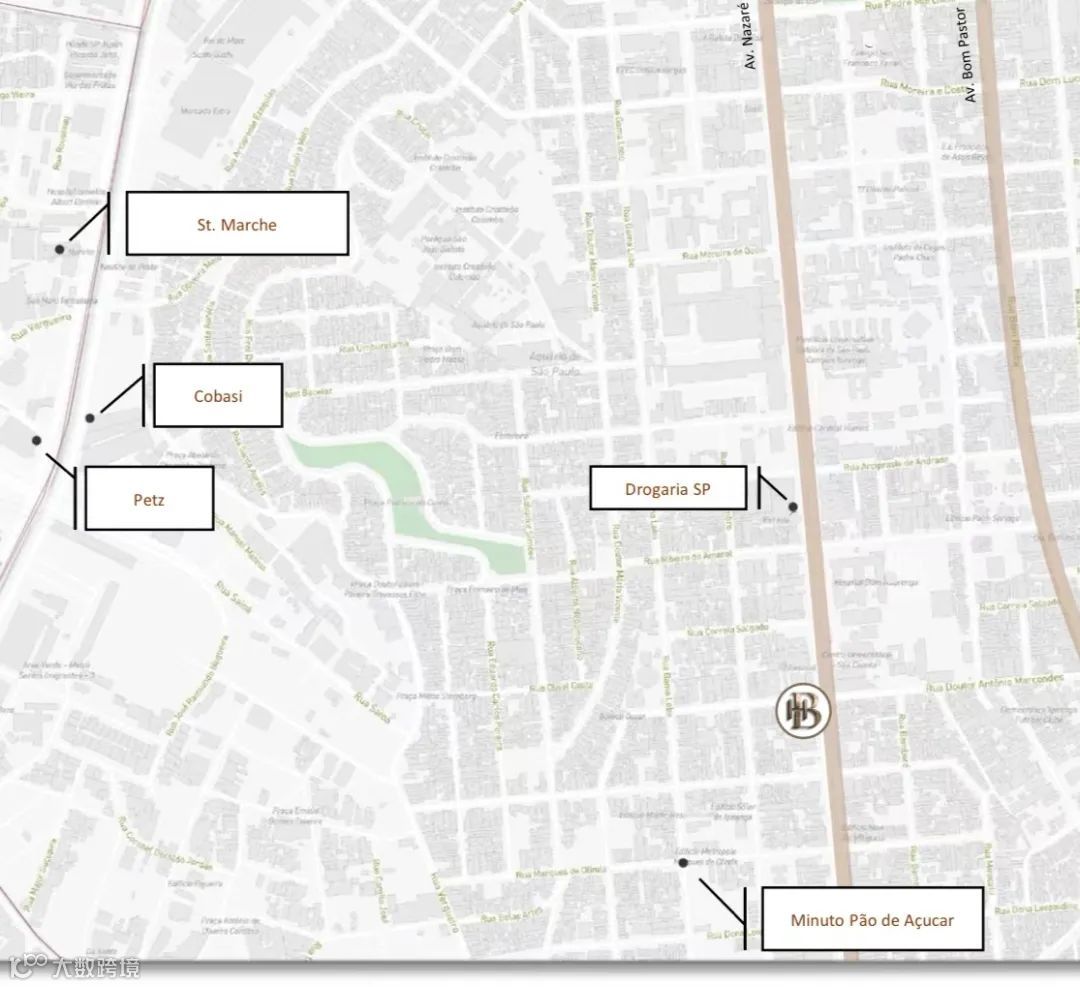
Task: Click the Rua Marquês de Olinda street label
Action: pyautogui.click(x=561, y=873)
